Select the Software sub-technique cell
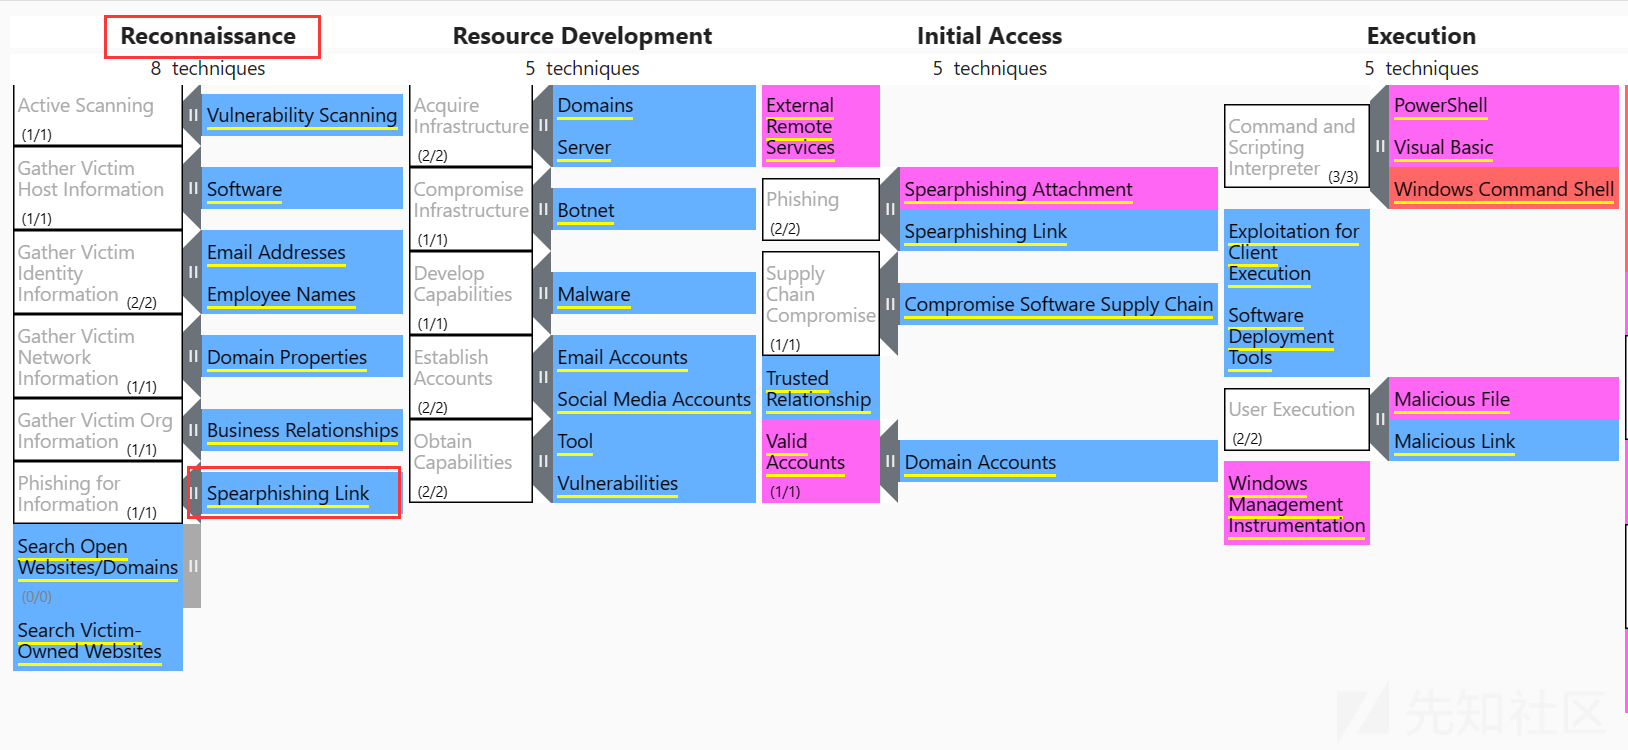The height and width of the screenshot is (750, 1628). click(x=302, y=189)
